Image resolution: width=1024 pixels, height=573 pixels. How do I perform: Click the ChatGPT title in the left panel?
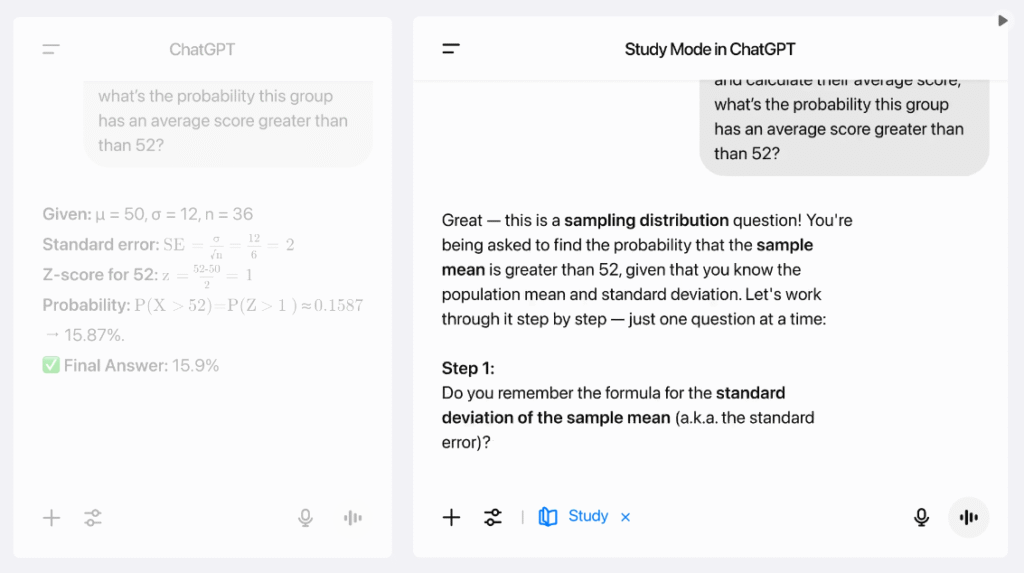pos(202,49)
